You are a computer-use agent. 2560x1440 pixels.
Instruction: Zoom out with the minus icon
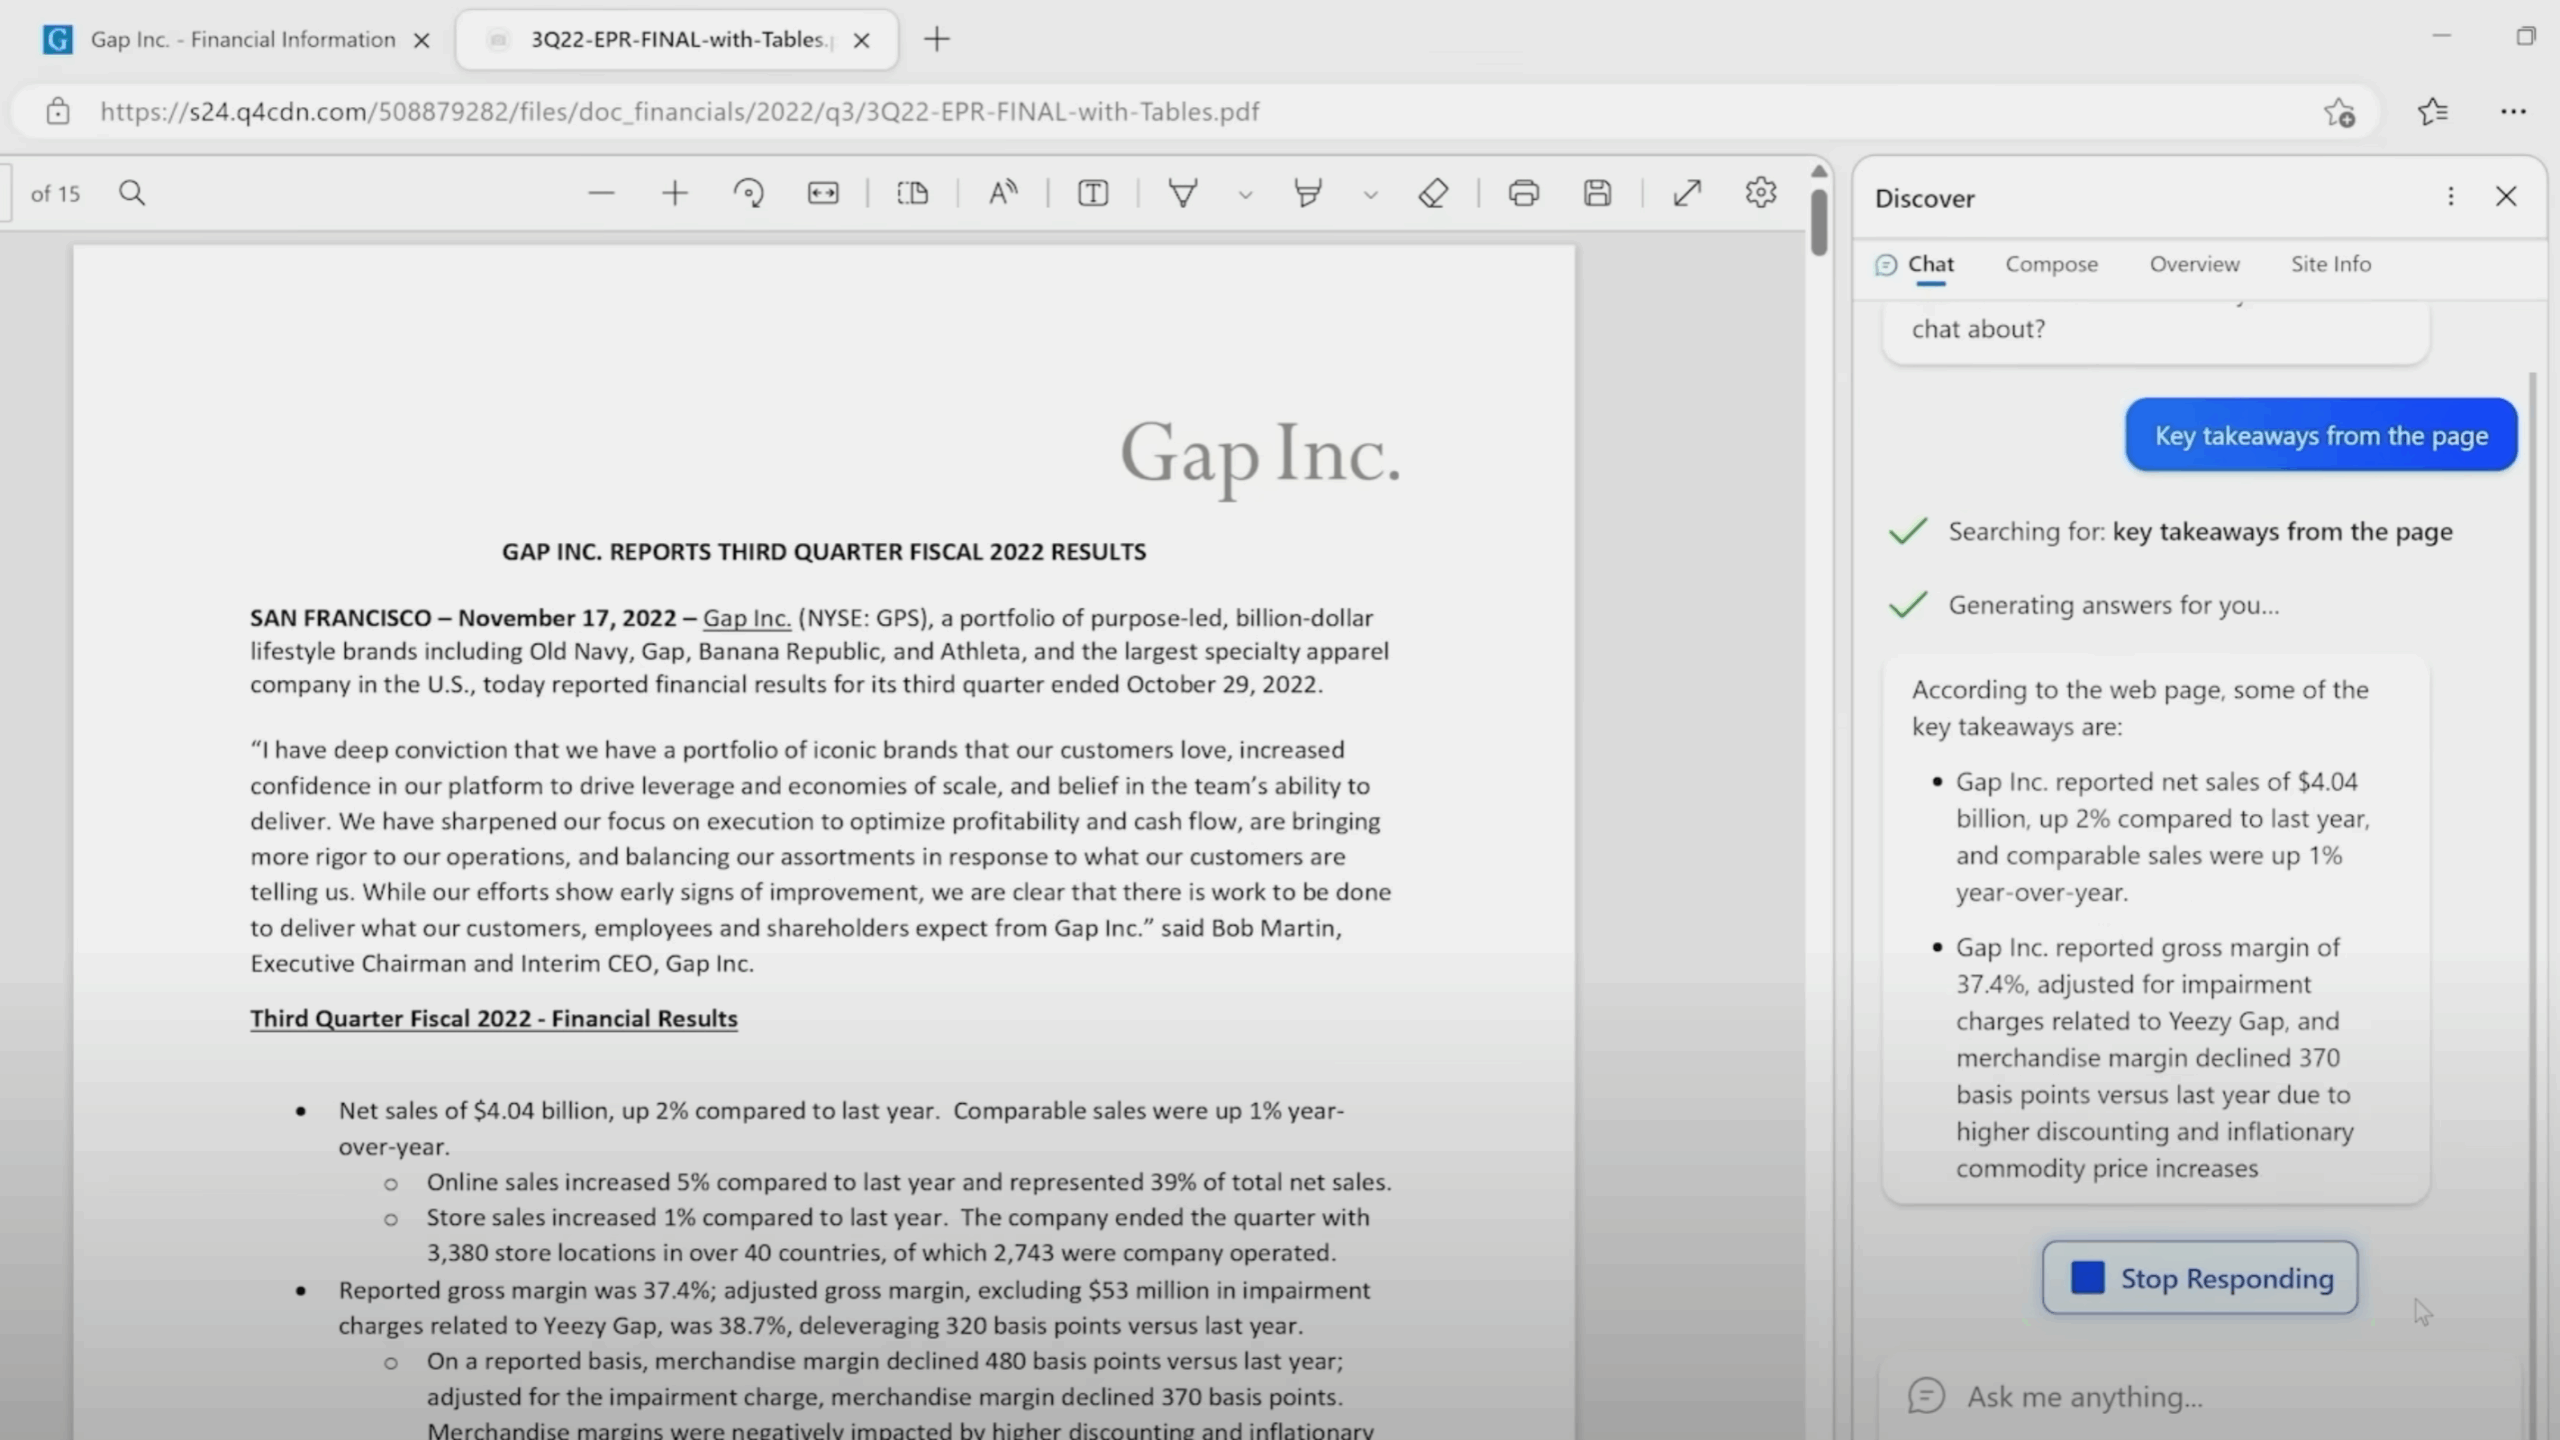601,193
